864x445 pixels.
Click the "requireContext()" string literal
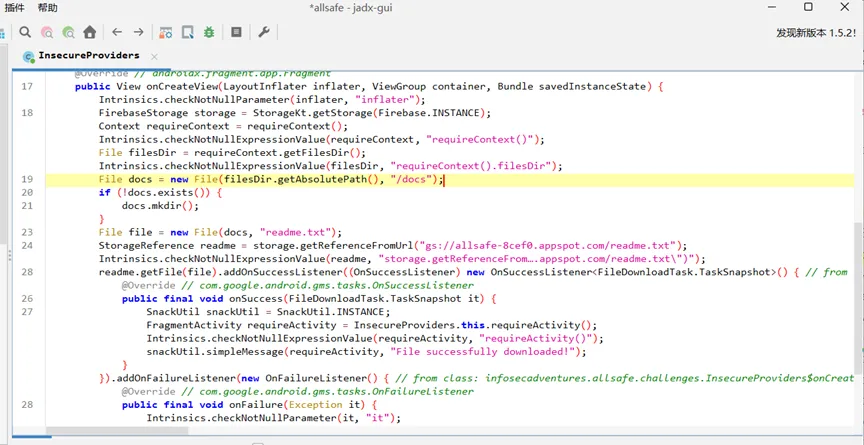pos(479,139)
